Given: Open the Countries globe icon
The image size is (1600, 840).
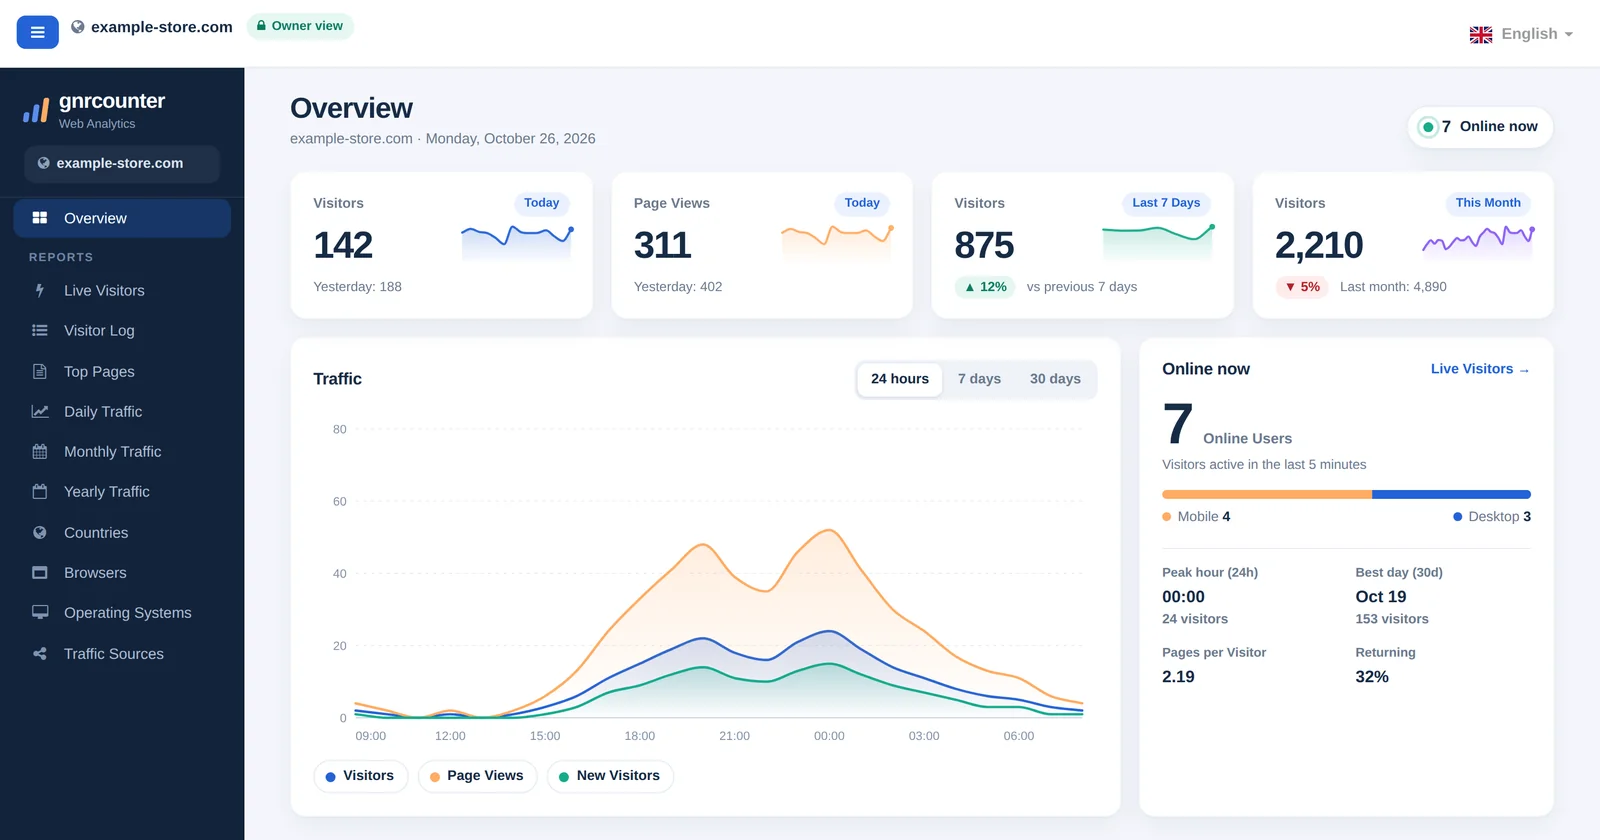Looking at the screenshot, I should pos(40,532).
